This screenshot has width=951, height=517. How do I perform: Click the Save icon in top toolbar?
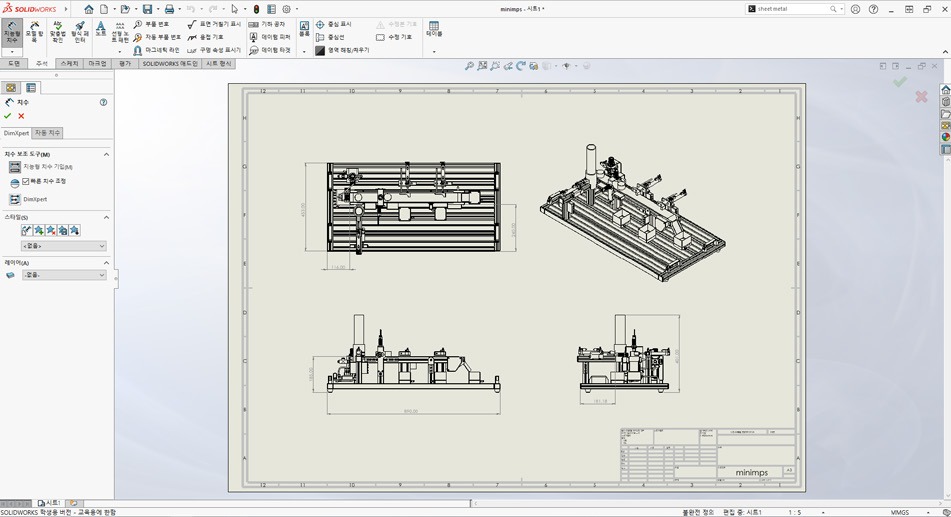click(147, 9)
